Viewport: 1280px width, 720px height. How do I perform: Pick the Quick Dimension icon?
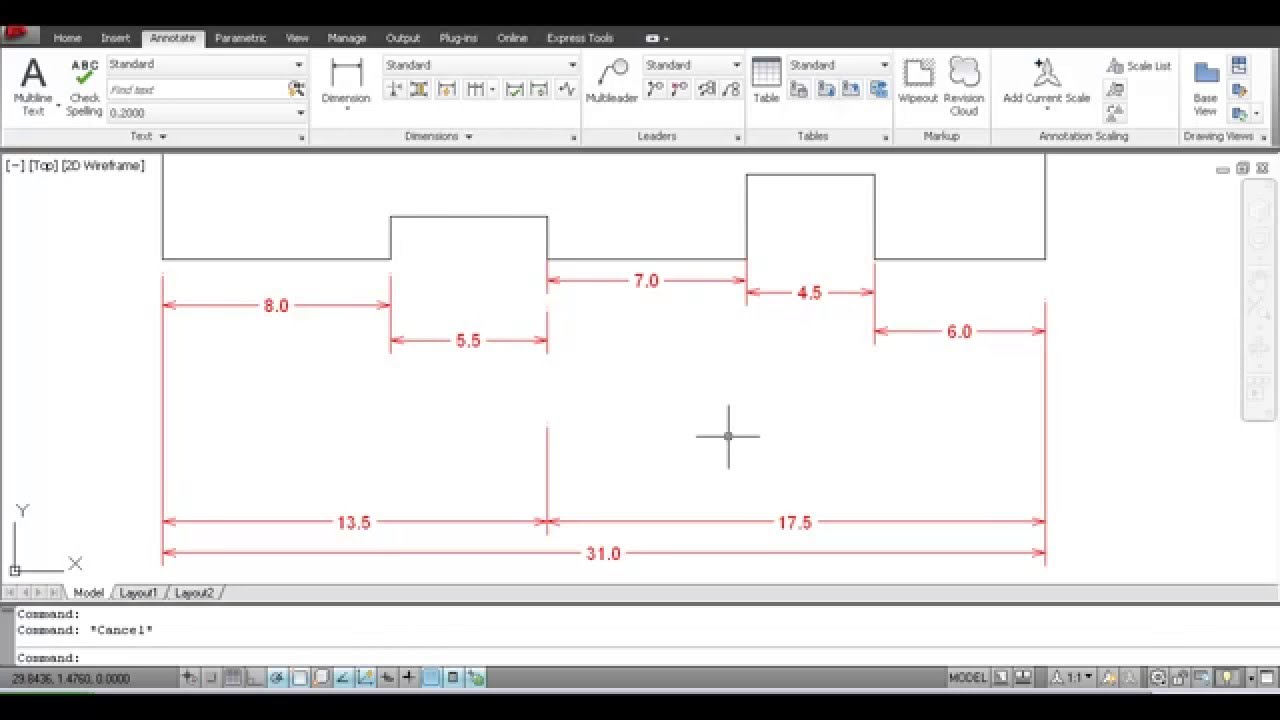[x=447, y=89]
